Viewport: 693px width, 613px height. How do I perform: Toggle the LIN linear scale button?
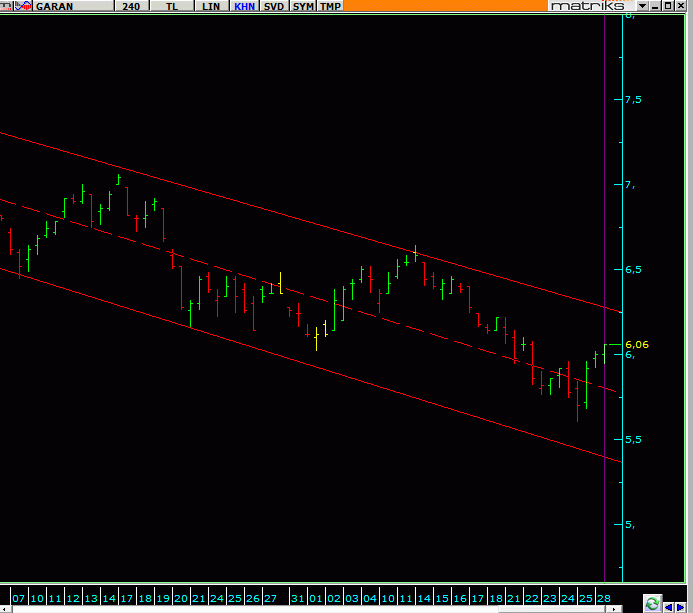tap(210, 6)
